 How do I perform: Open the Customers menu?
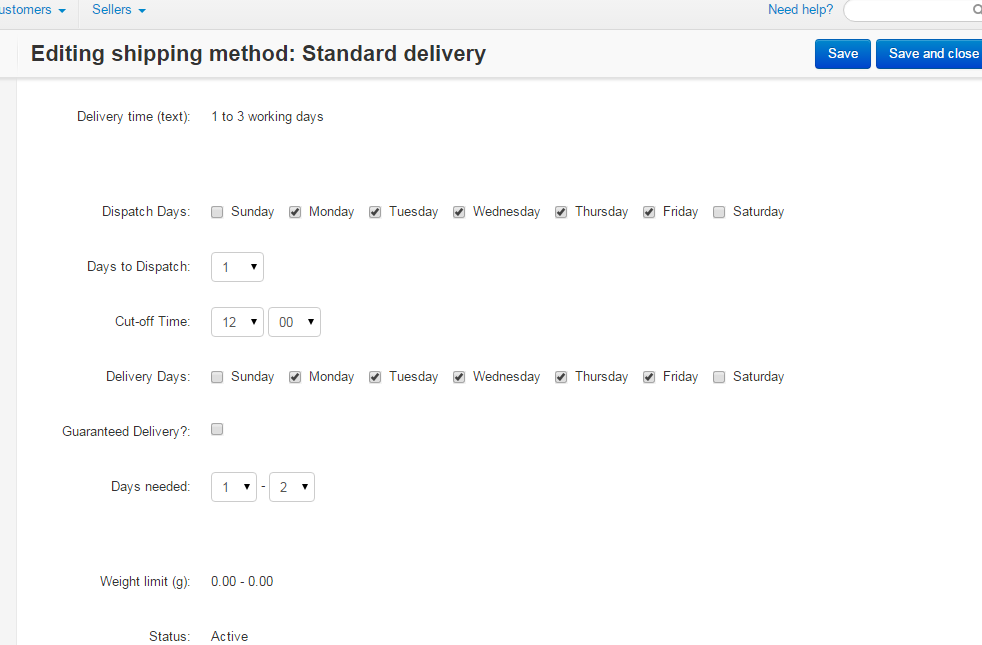coord(34,10)
